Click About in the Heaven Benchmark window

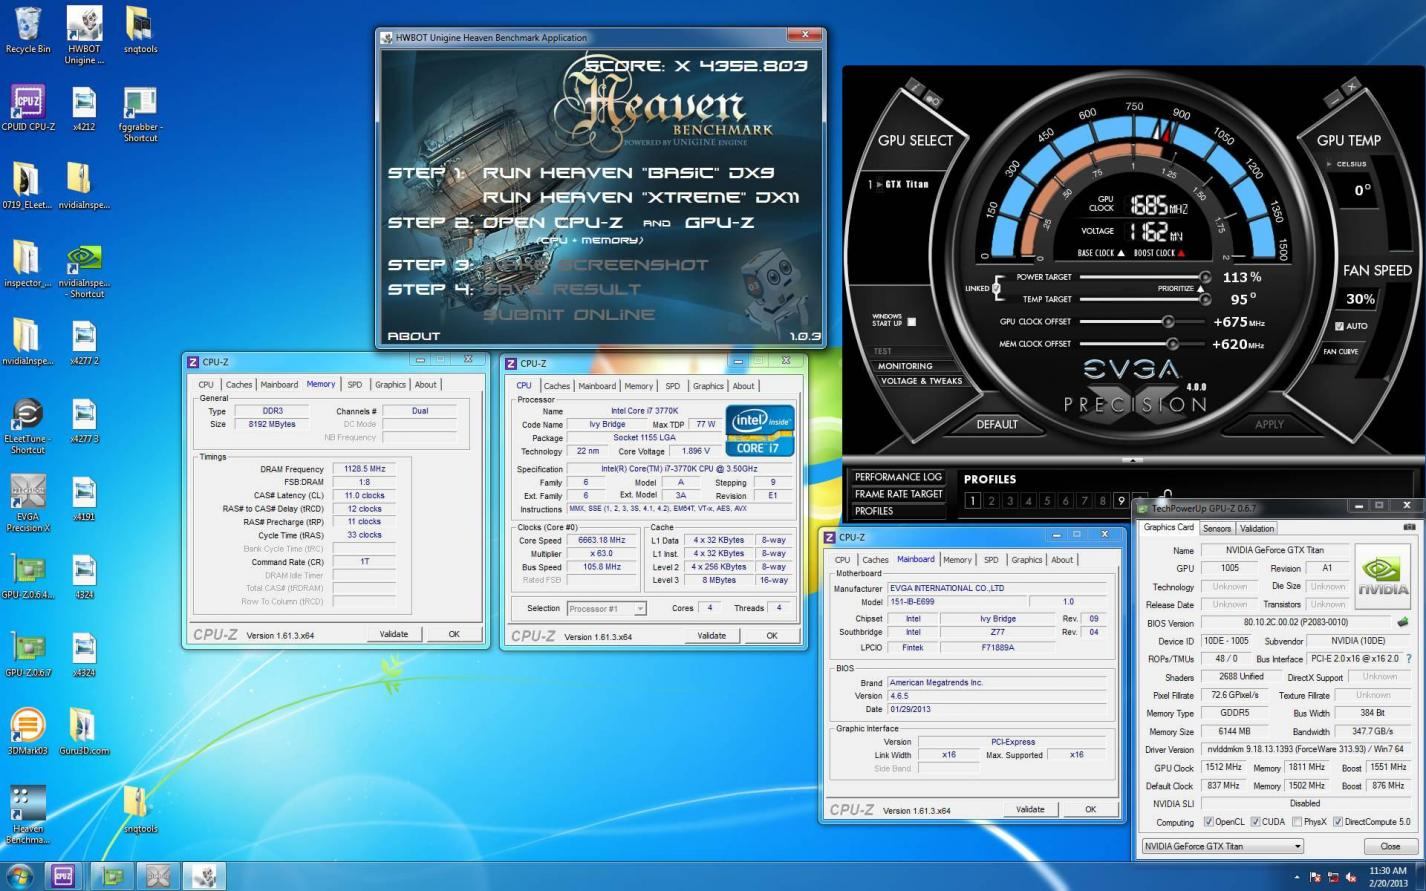point(413,336)
